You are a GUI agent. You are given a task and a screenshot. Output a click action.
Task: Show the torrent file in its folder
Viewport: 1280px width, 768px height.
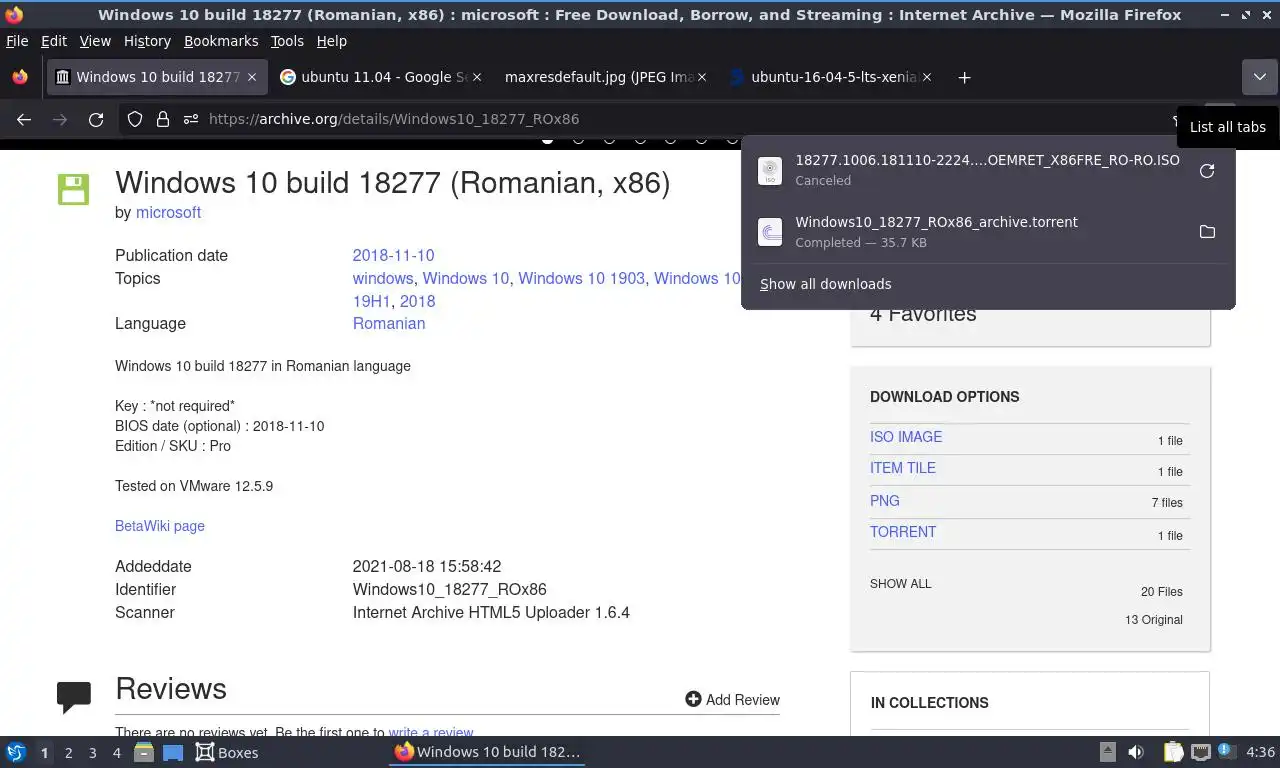coord(1207,232)
